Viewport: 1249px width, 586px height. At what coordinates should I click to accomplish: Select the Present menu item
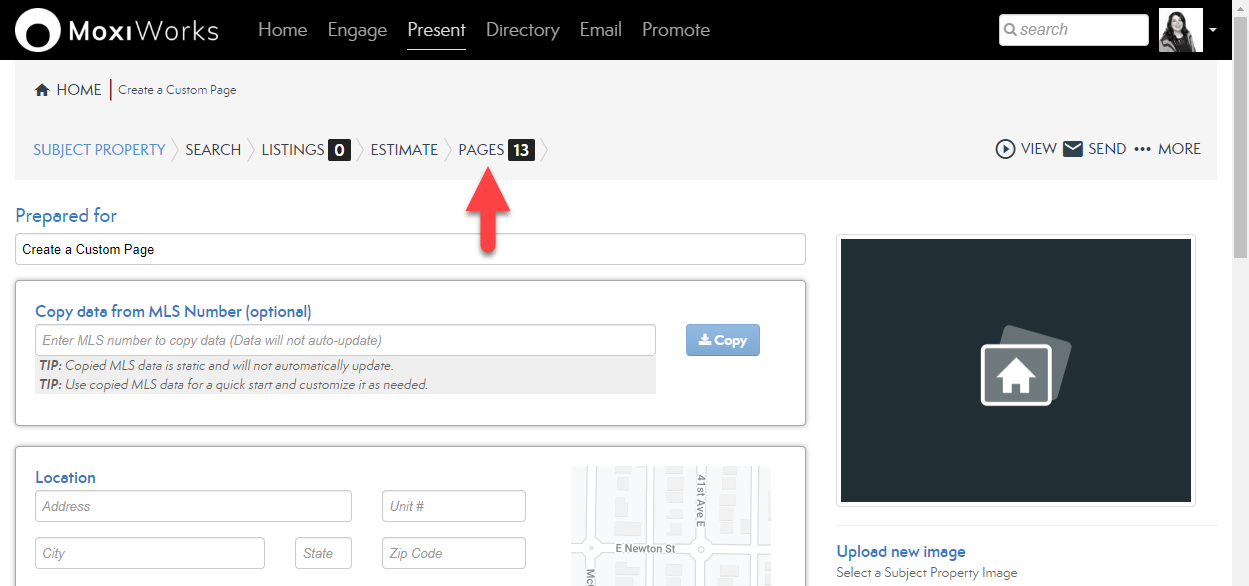pos(436,30)
